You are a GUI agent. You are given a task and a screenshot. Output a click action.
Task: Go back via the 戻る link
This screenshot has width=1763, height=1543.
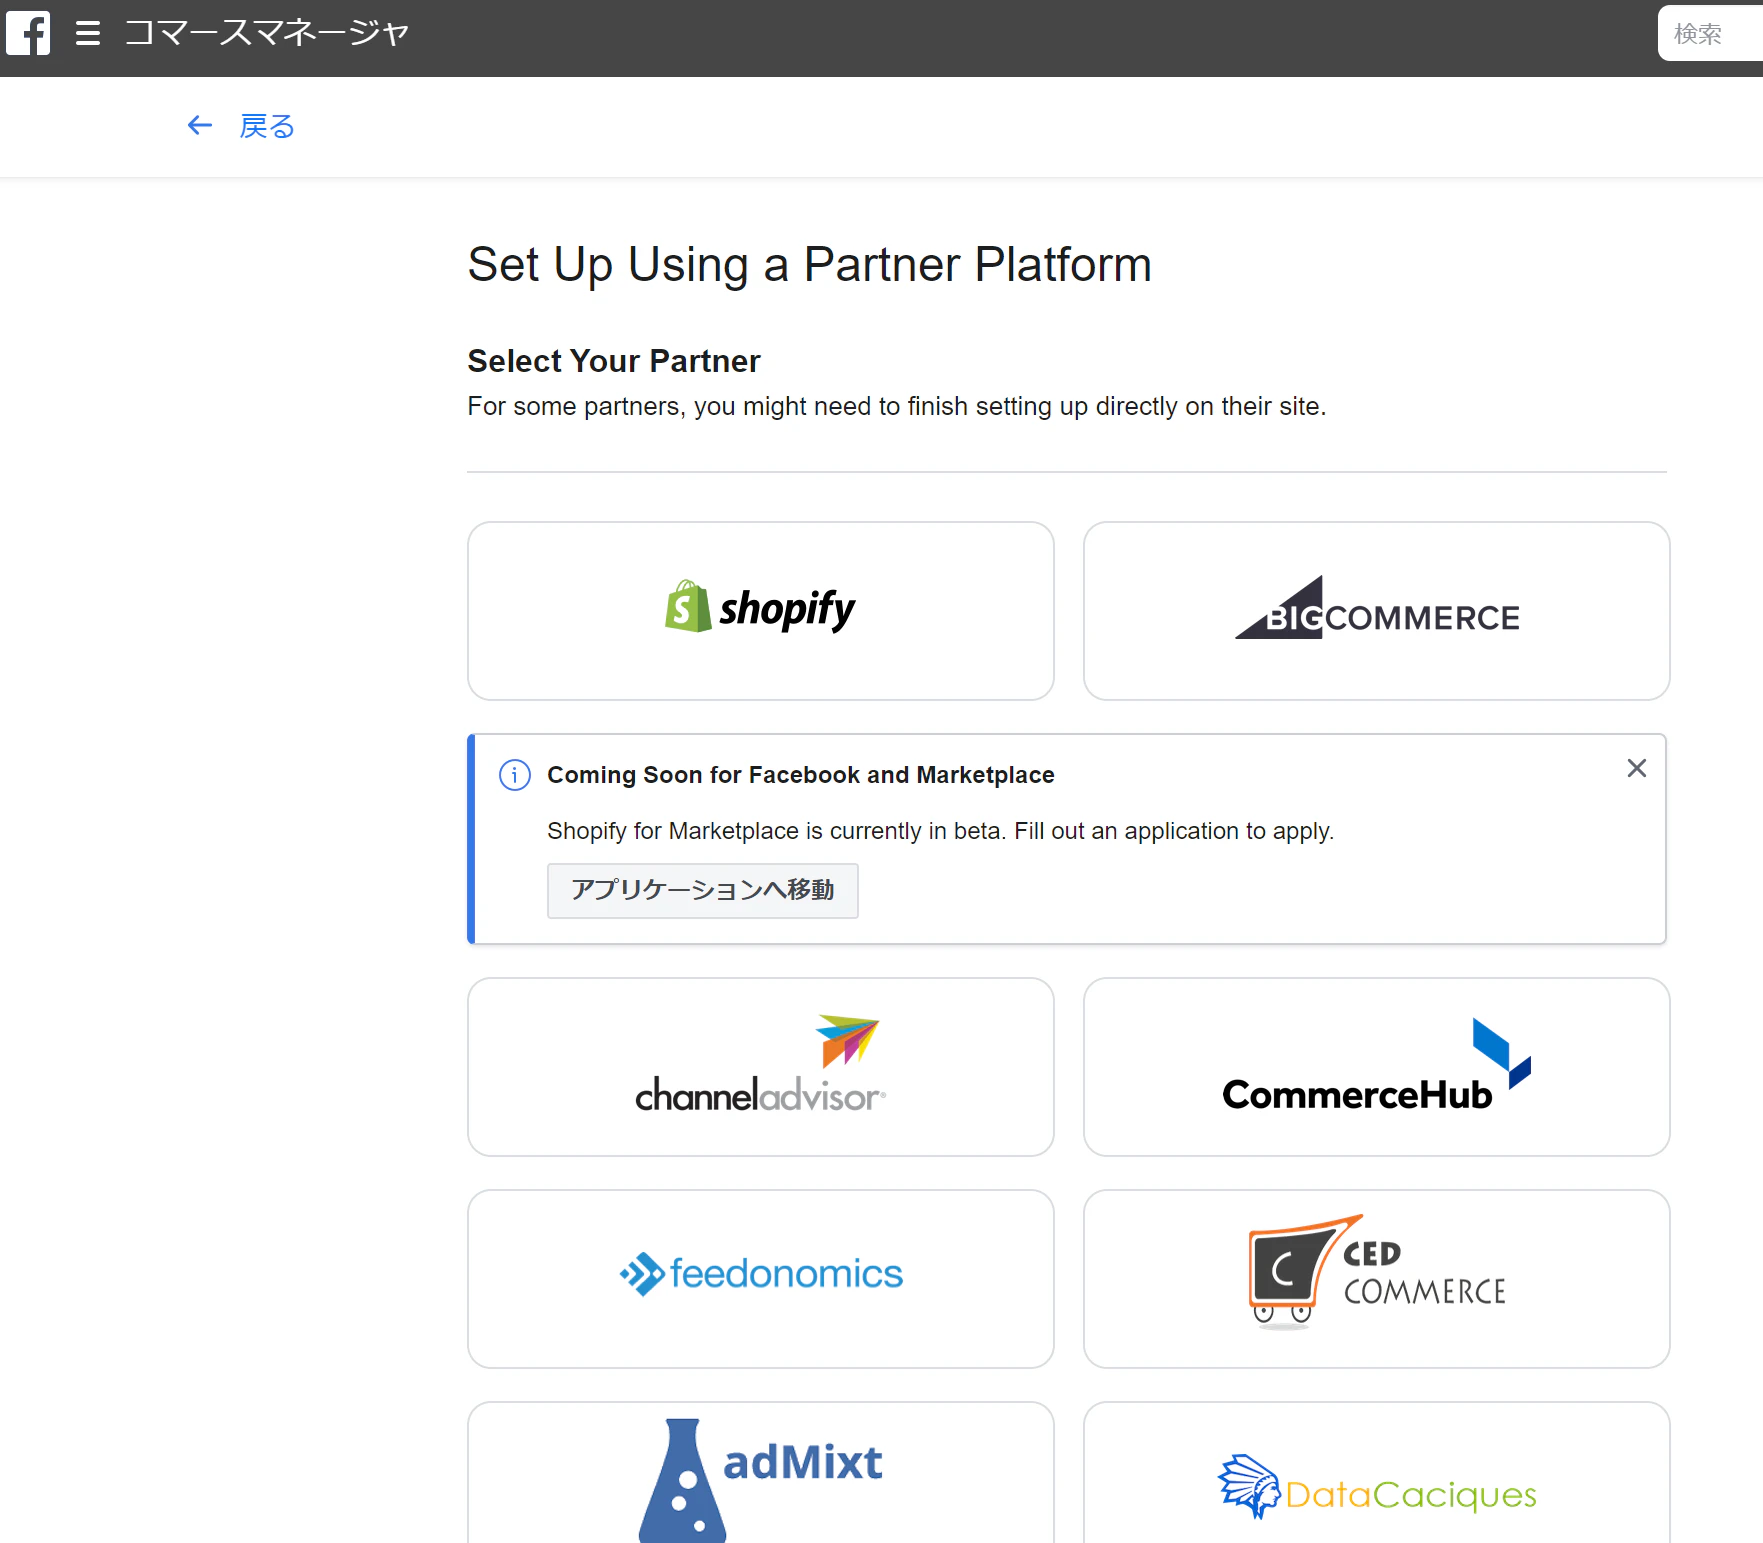tap(267, 126)
